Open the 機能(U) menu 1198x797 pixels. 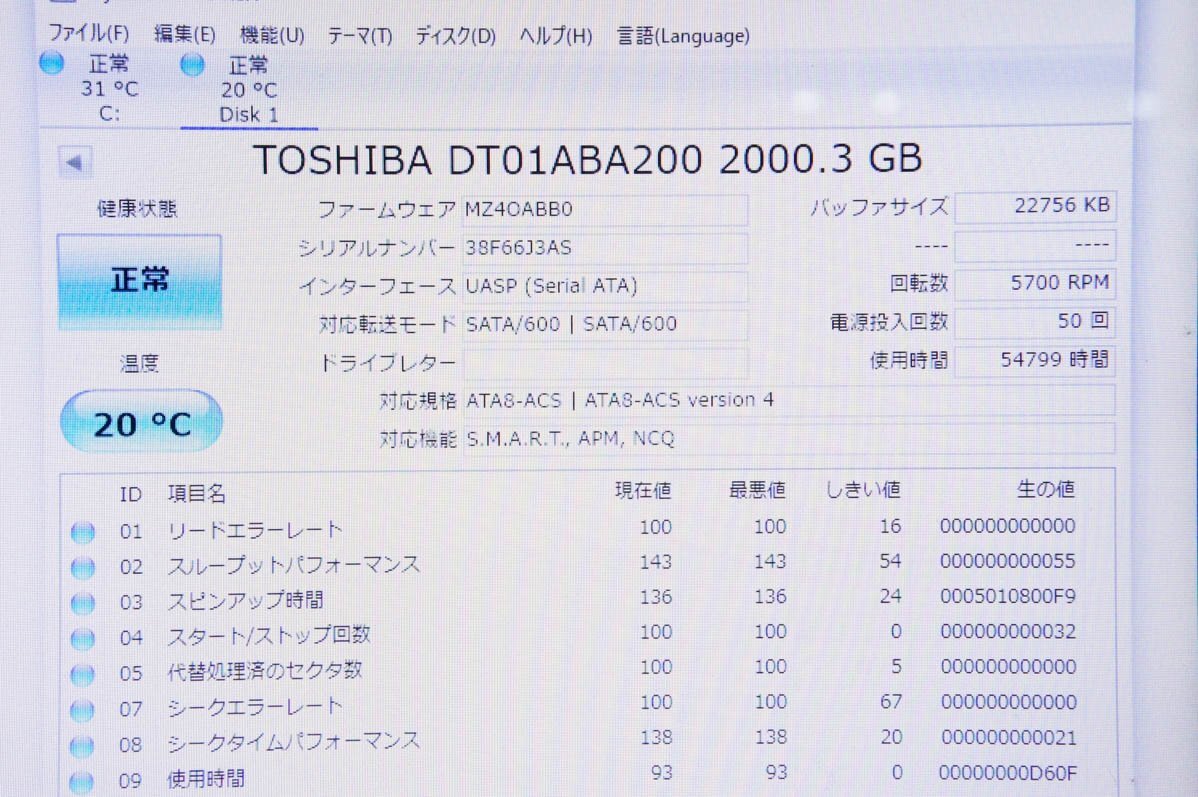[x=272, y=35]
